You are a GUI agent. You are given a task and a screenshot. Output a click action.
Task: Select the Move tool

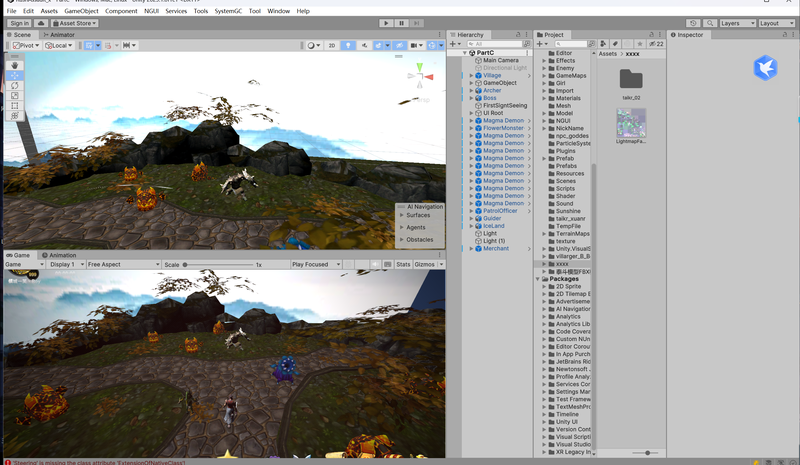point(14,75)
